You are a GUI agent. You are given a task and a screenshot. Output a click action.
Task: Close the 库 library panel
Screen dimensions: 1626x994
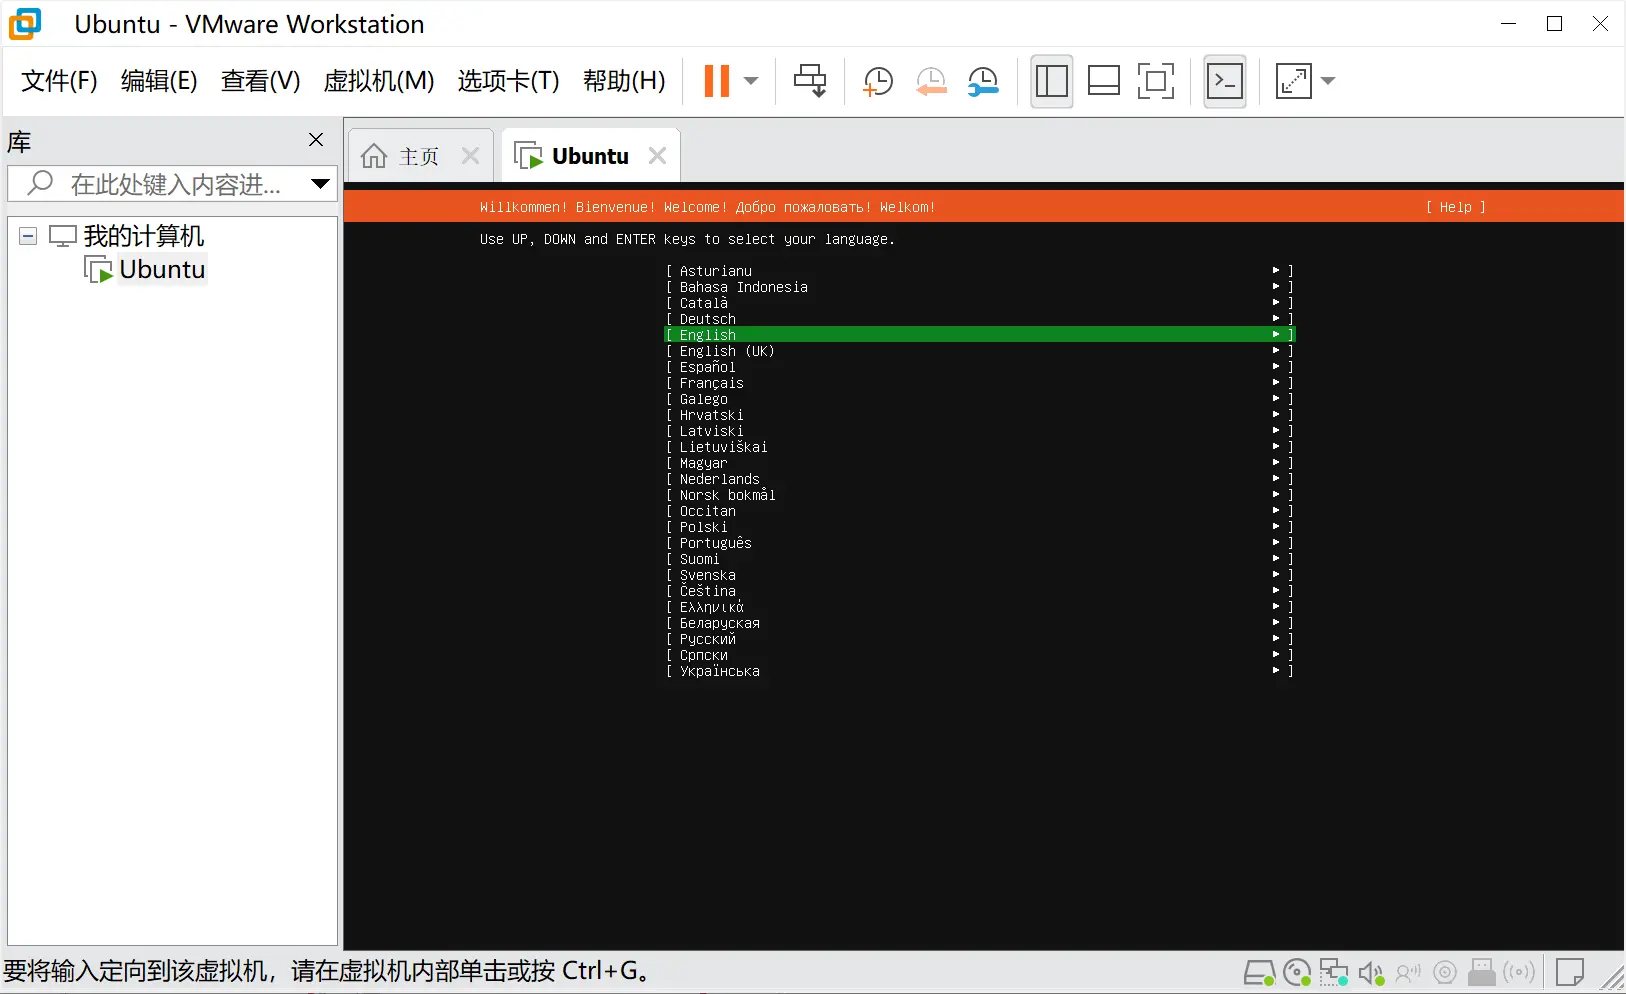(x=316, y=140)
